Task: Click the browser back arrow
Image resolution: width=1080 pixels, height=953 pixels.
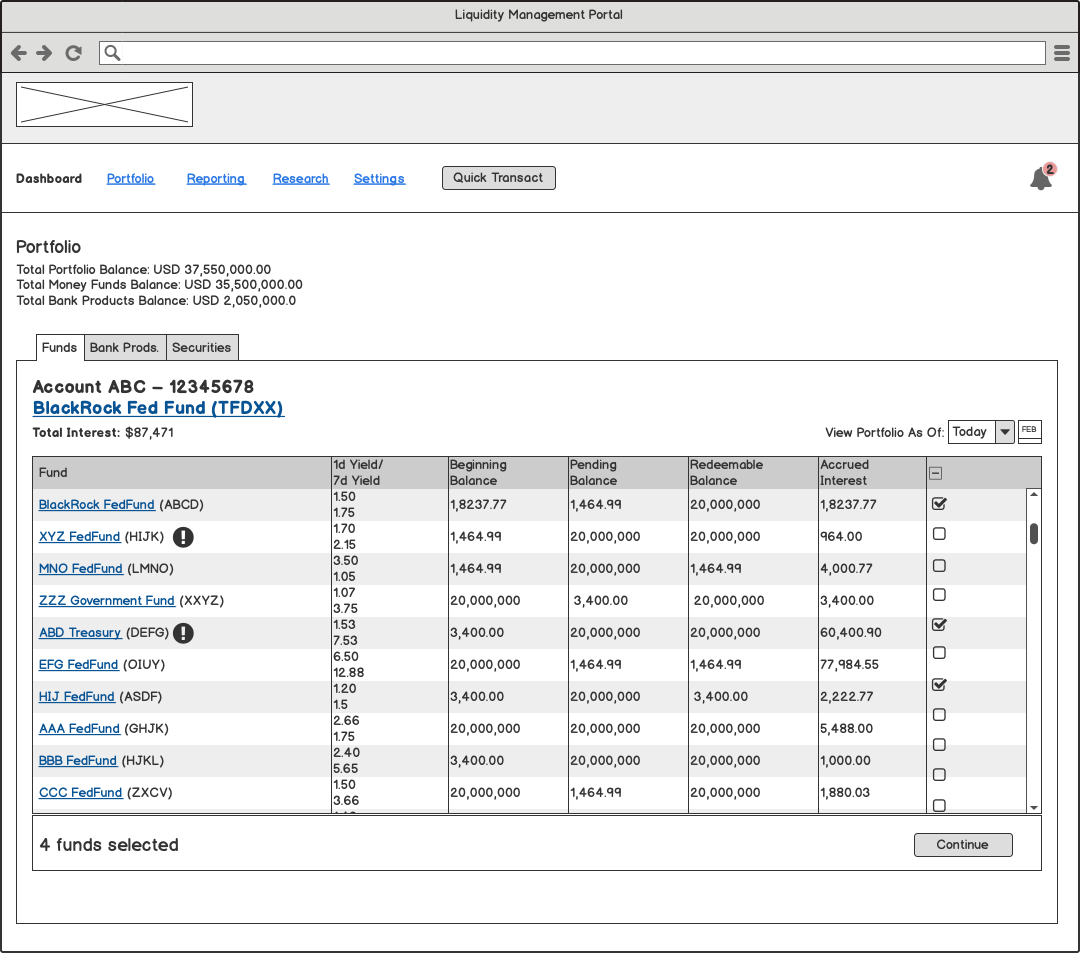Action: click(19, 53)
